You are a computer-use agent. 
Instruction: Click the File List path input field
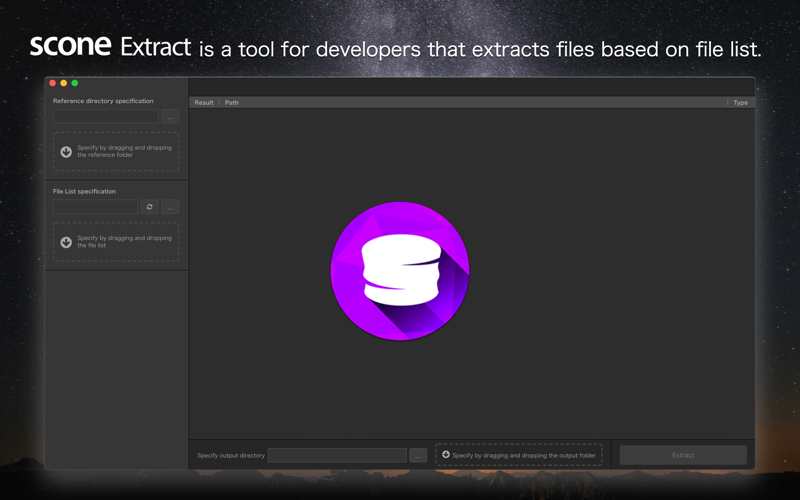tap(95, 207)
